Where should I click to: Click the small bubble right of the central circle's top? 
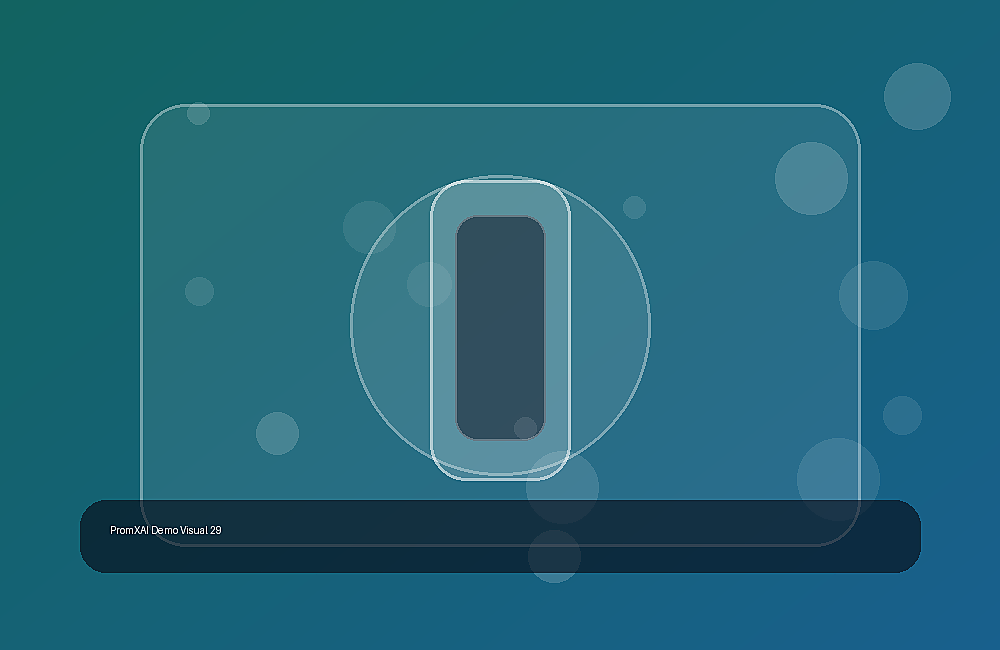point(634,207)
